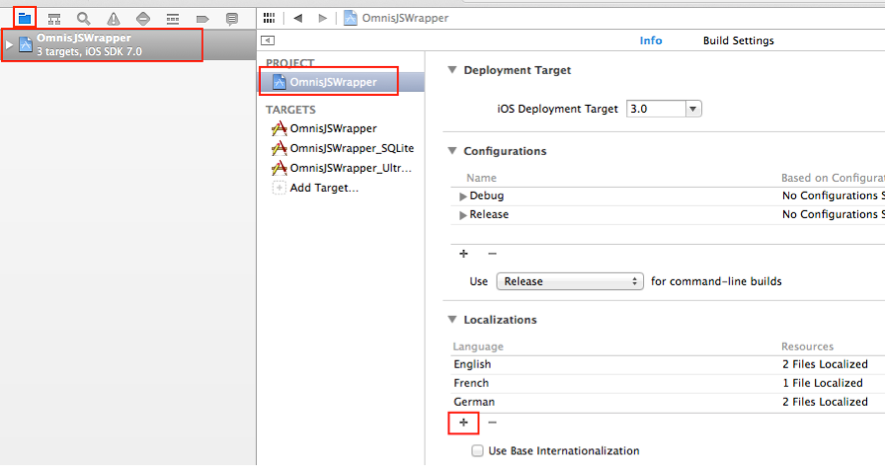The width and height of the screenshot is (886, 466).
Task: Click French's 1 File Localized cell
Action: pos(822,383)
